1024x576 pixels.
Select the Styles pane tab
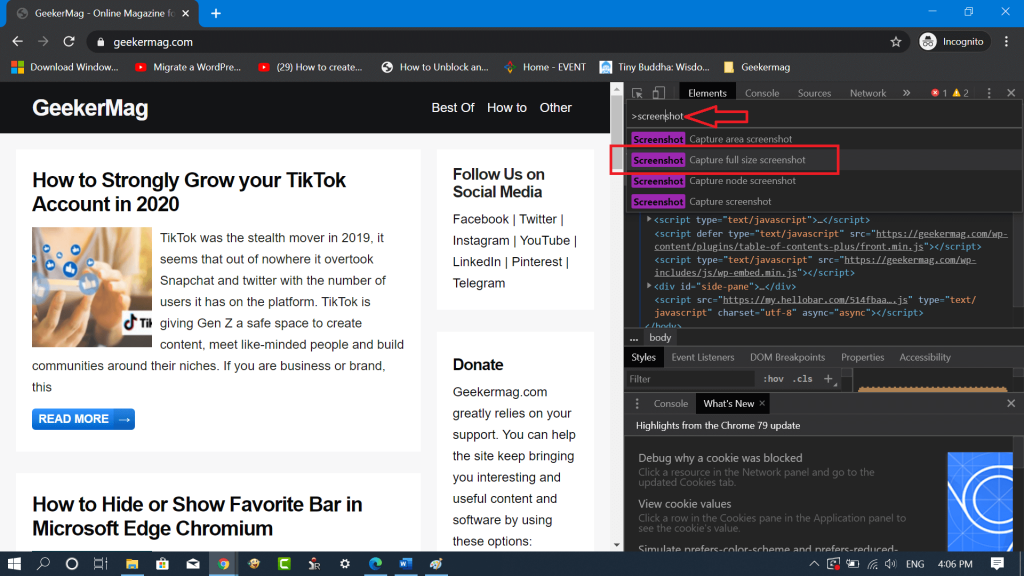coord(643,357)
